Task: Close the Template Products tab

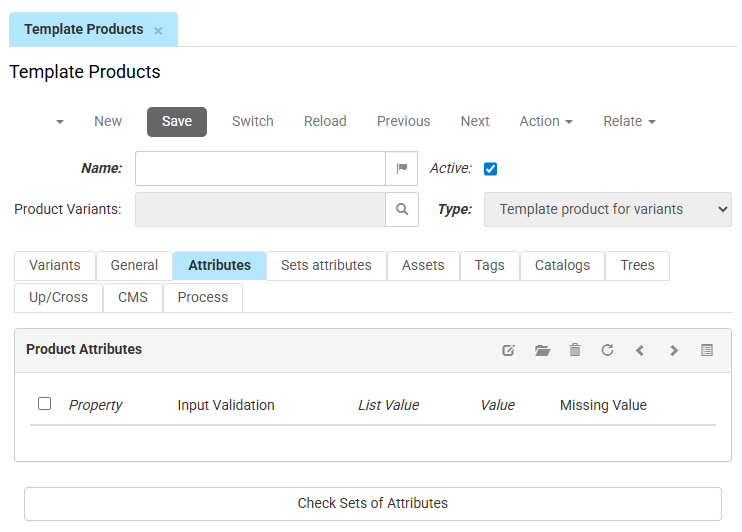Action: [x=158, y=31]
